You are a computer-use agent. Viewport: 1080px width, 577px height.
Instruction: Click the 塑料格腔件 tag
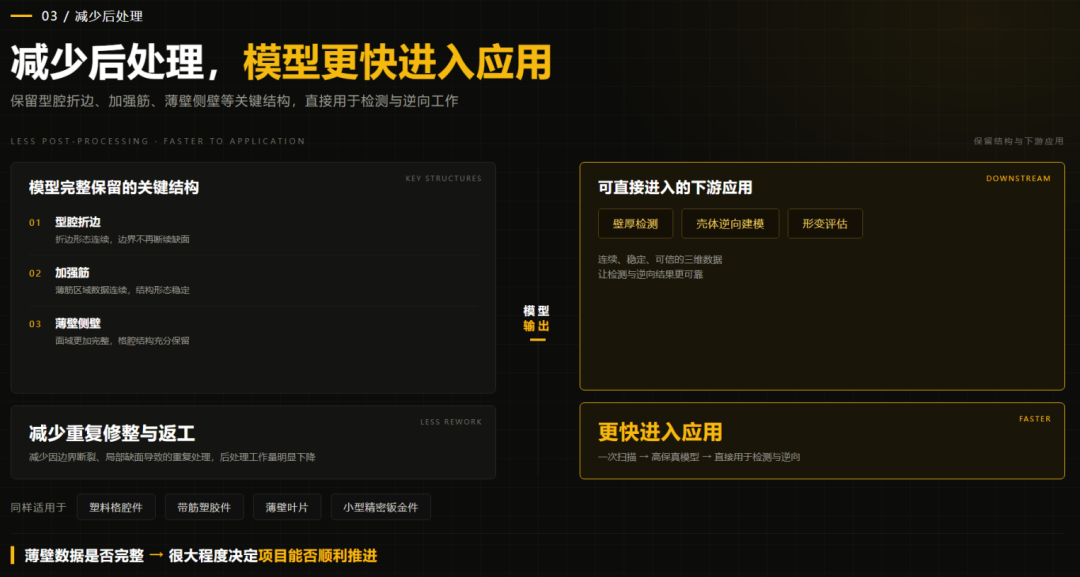[x=116, y=507]
